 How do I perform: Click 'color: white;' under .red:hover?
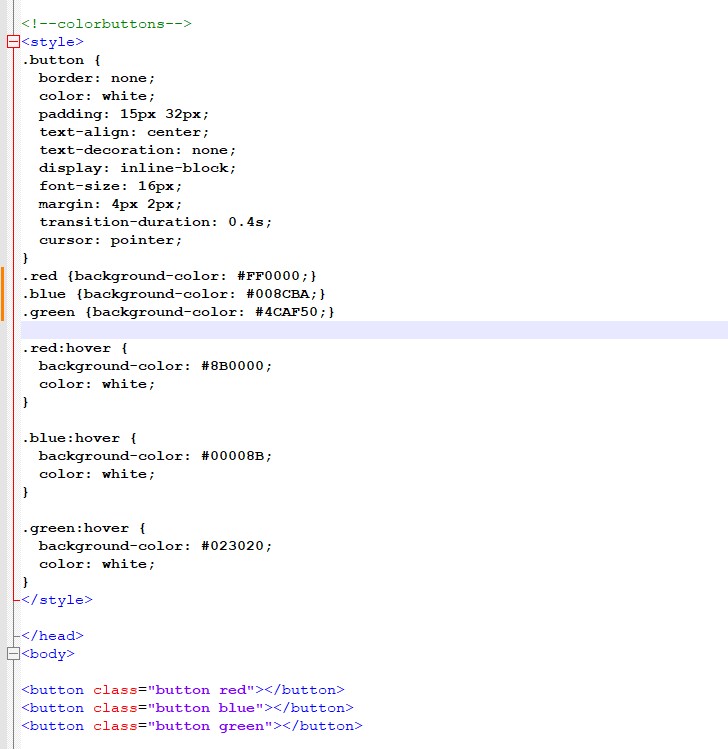tap(97, 384)
